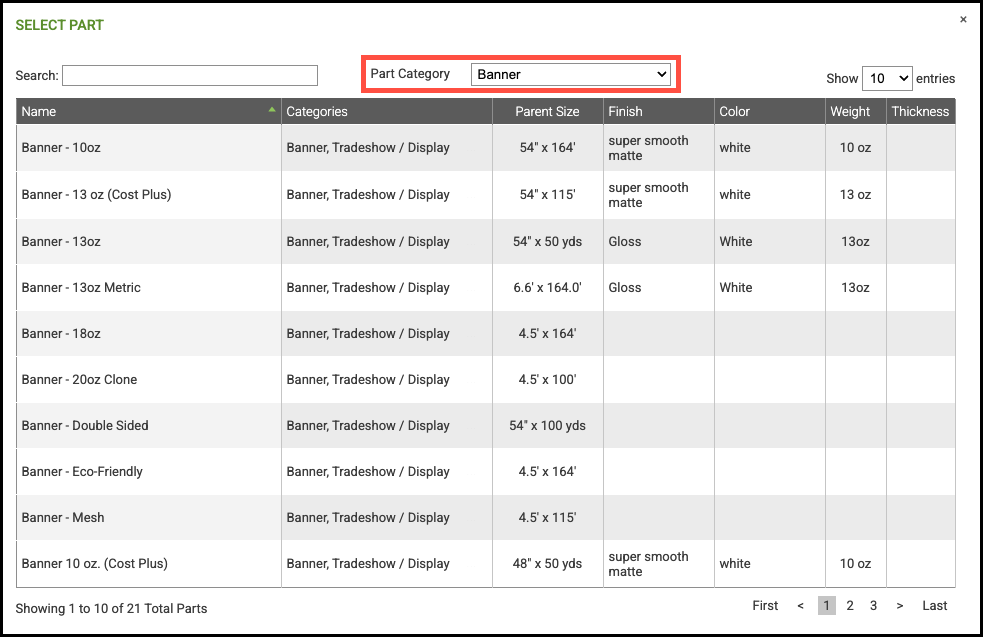This screenshot has width=983, height=637.
Task: Click the Search input field
Action: coord(190,76)
